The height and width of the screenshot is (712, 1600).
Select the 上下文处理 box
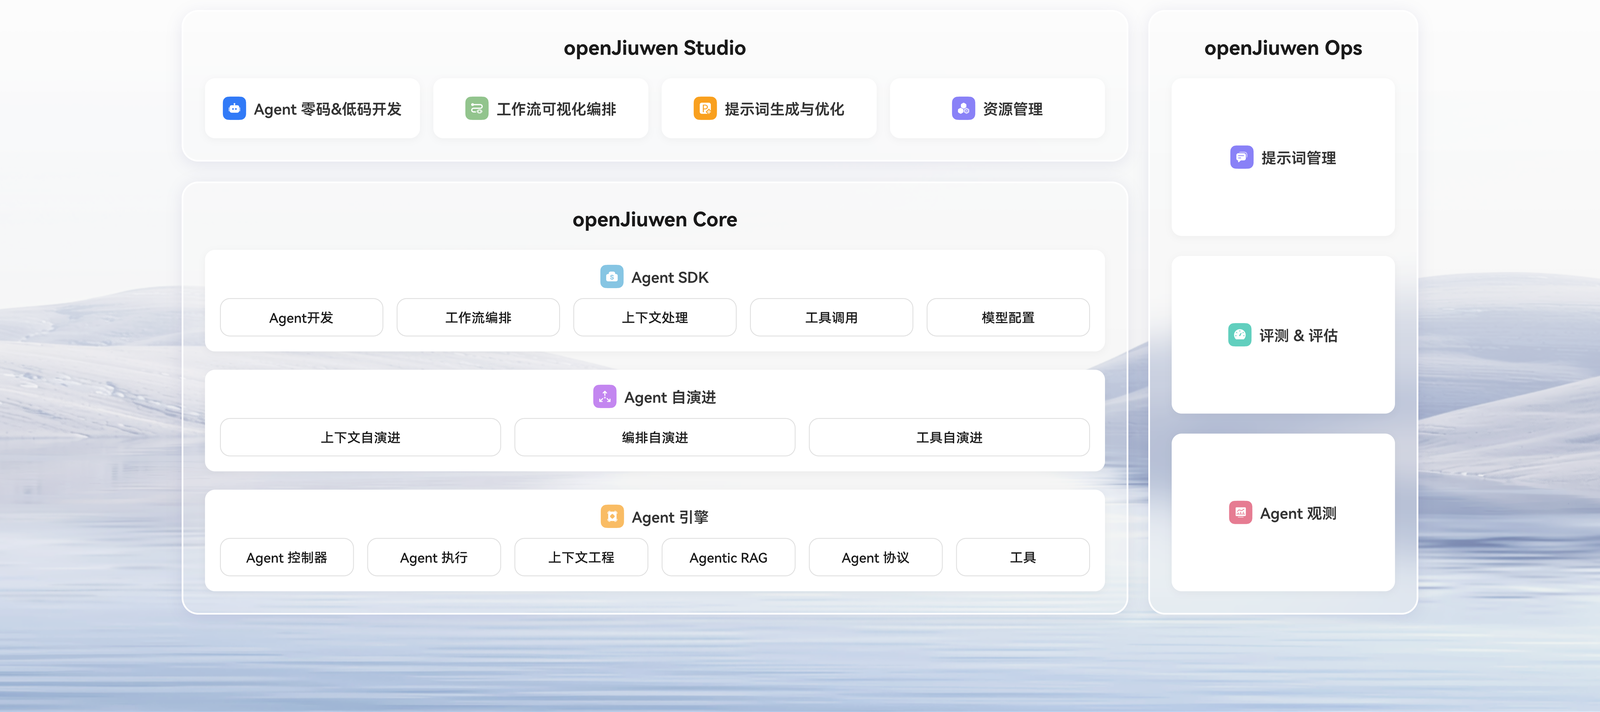click(655, 317)
